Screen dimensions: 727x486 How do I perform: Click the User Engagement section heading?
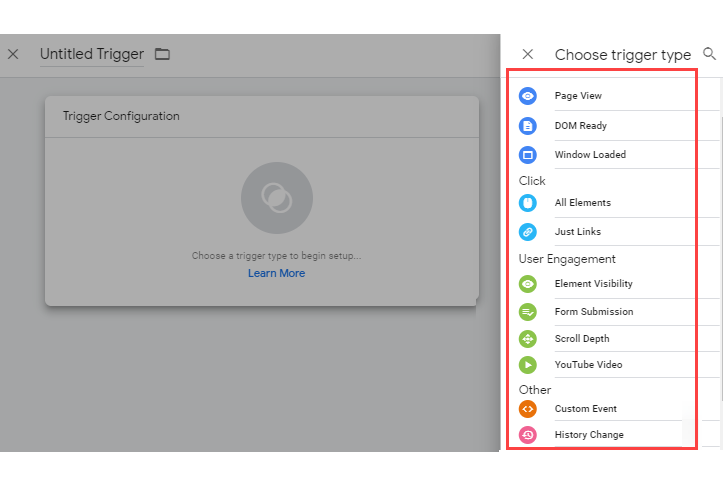point(567,259)
